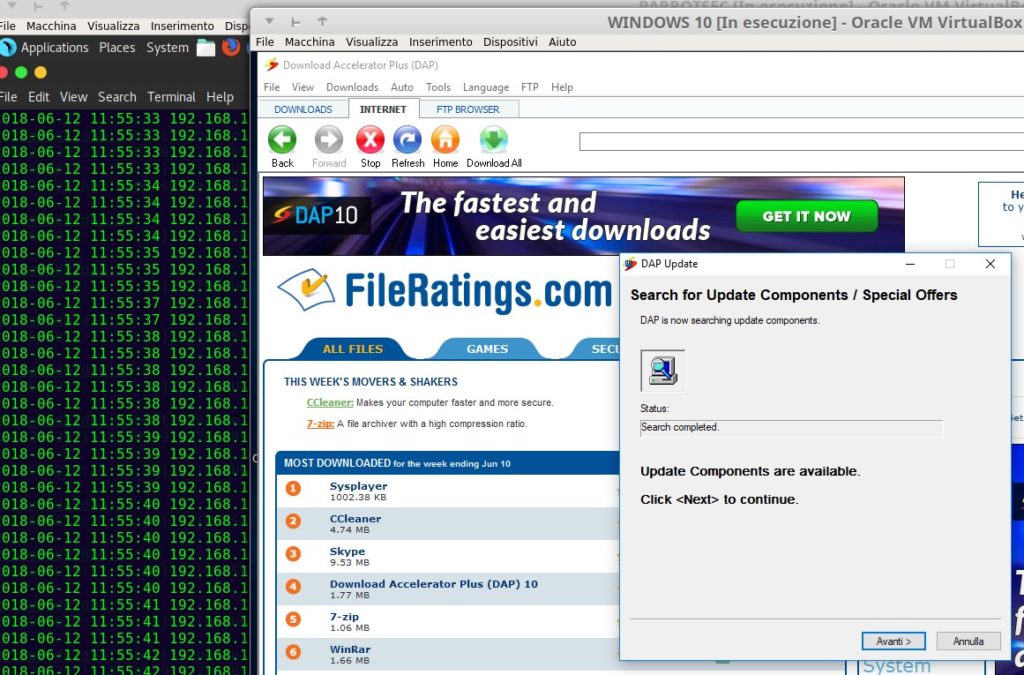Open the Sysplayer download link
The height and width of the screenshot is (675, 1024).
tap(358, 486)
